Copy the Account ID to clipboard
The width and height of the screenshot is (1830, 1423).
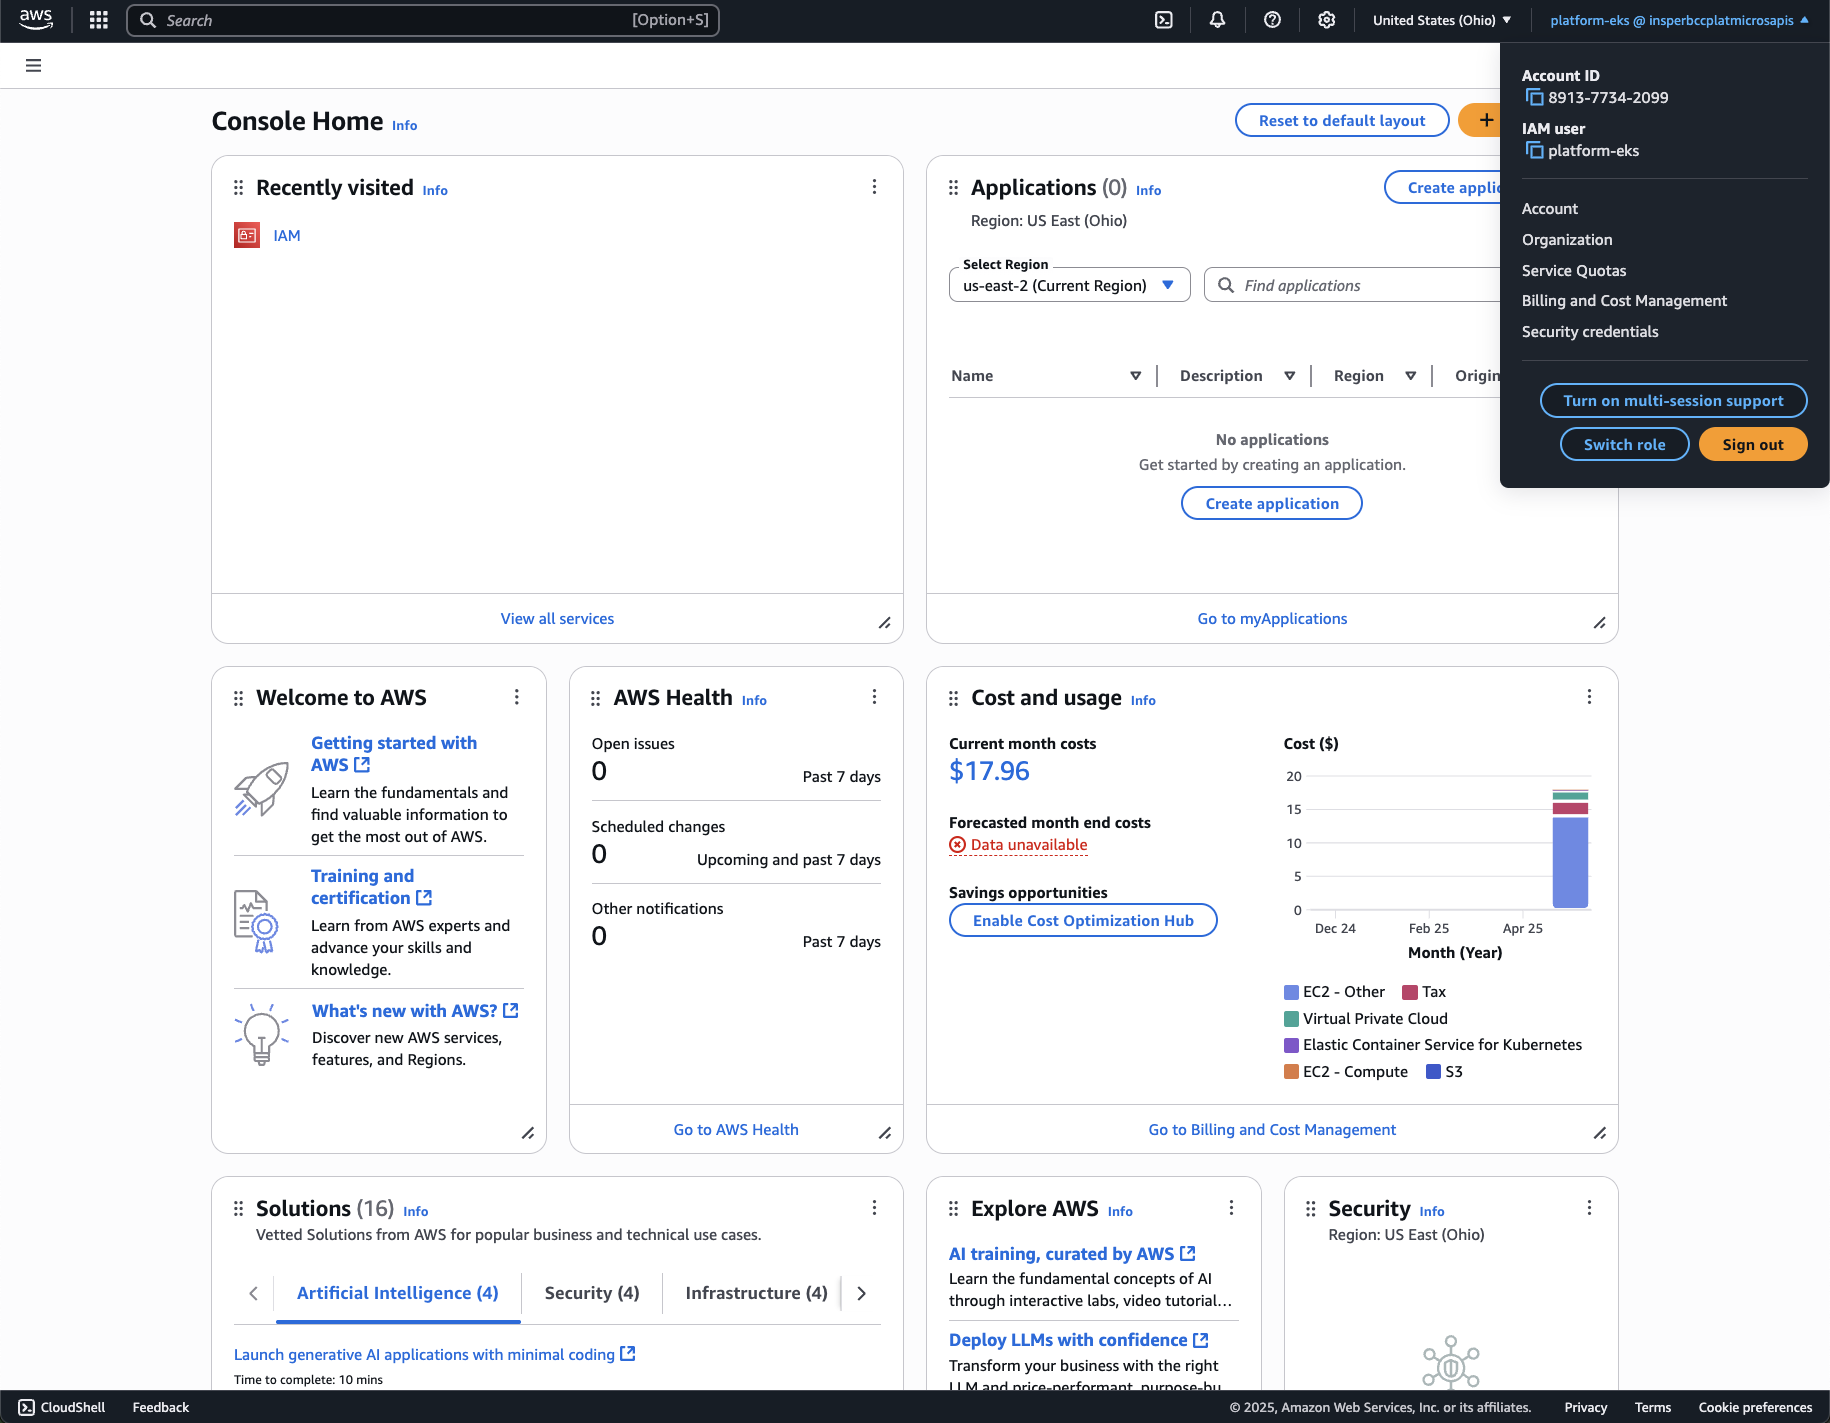pos(1534,98)
